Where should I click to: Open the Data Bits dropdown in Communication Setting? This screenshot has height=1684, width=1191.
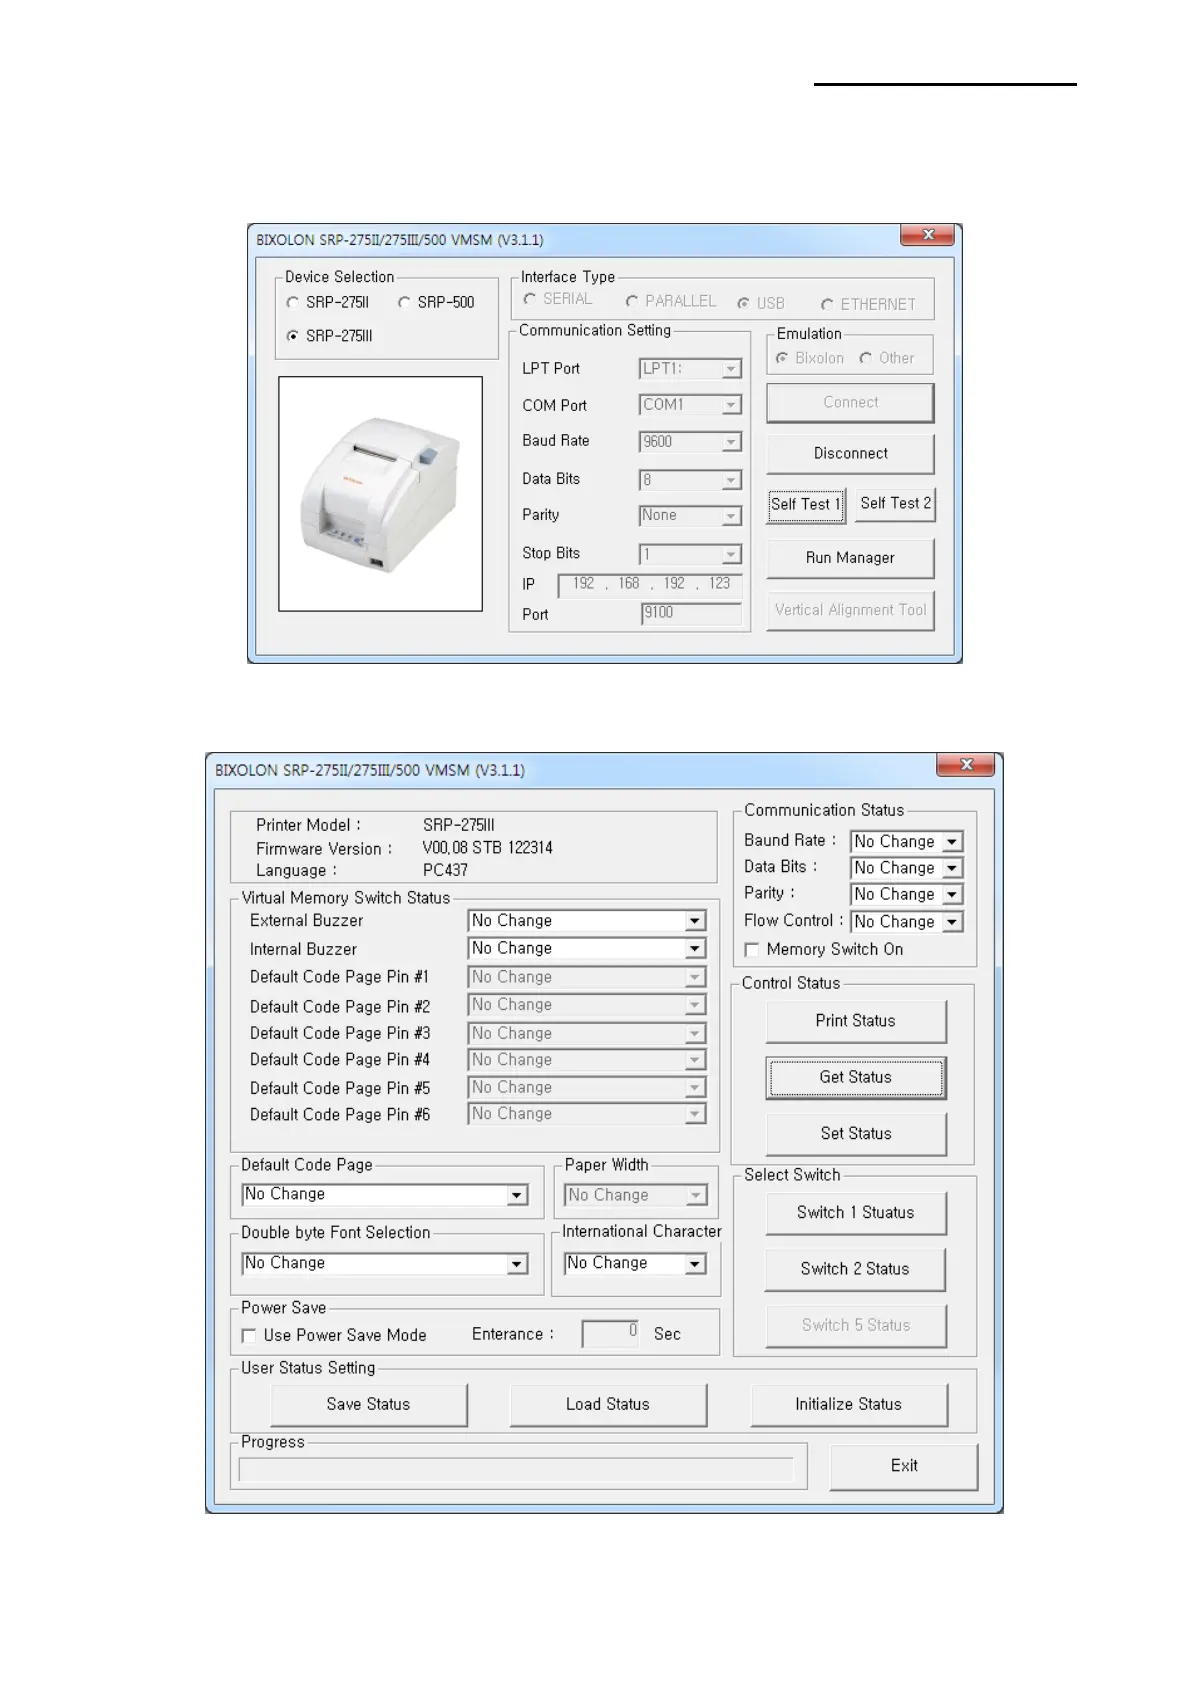pyautogui.click(x=690, y=480)
